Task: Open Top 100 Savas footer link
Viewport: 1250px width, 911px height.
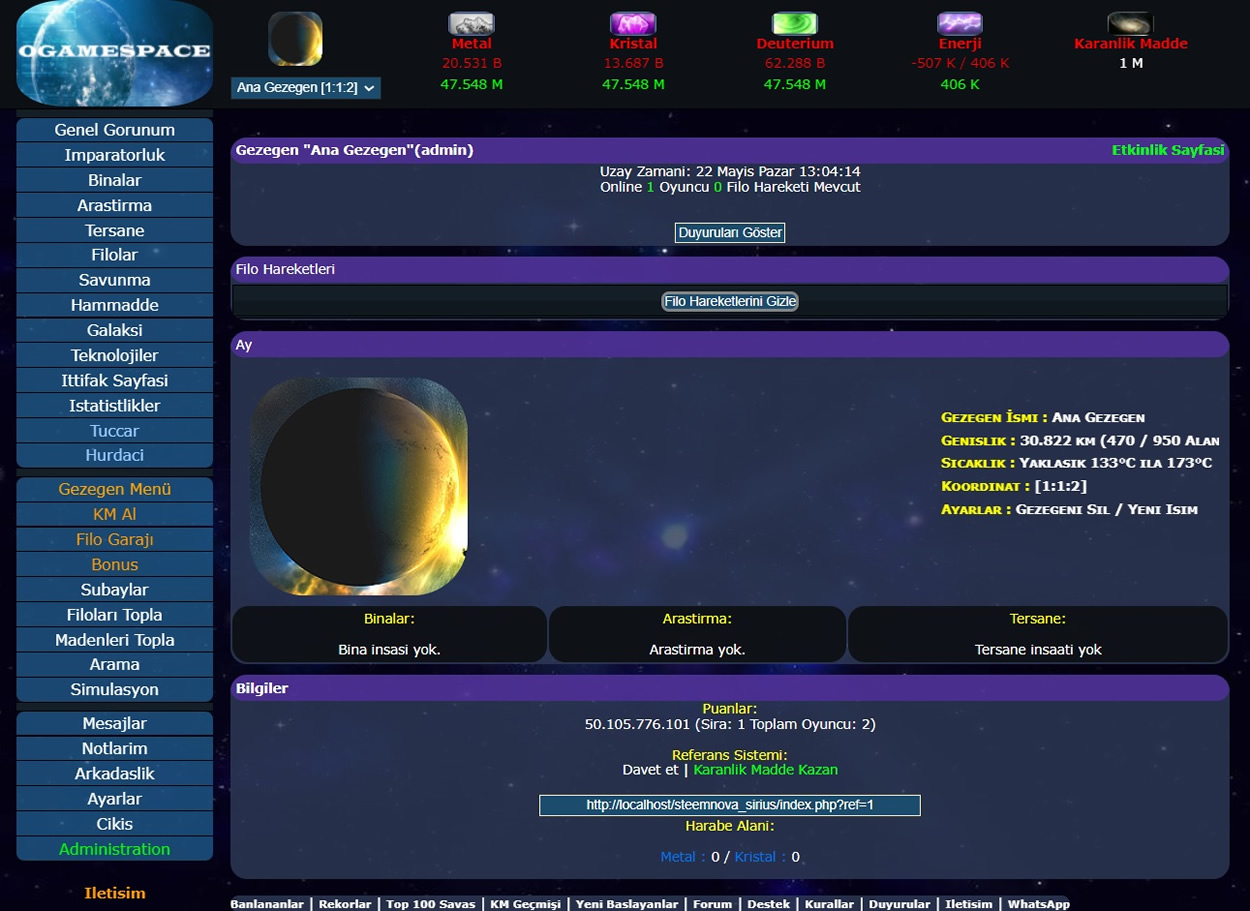Action: point(430,904)
